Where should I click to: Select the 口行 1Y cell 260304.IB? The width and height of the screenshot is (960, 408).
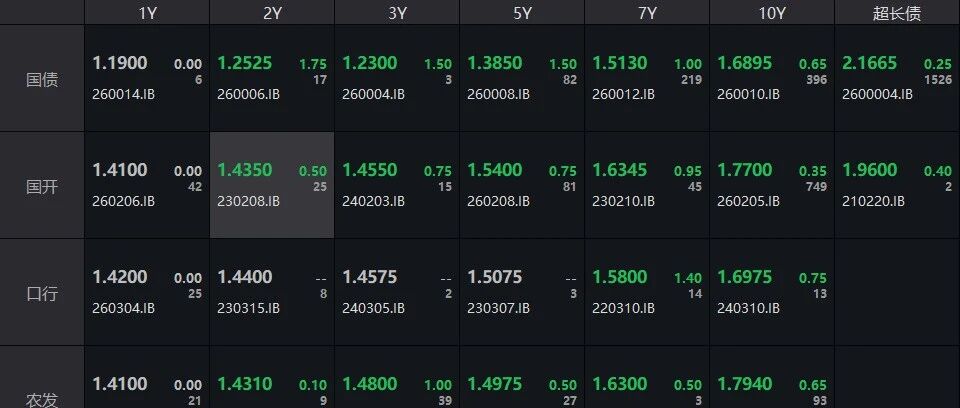(x=147, y=293)
